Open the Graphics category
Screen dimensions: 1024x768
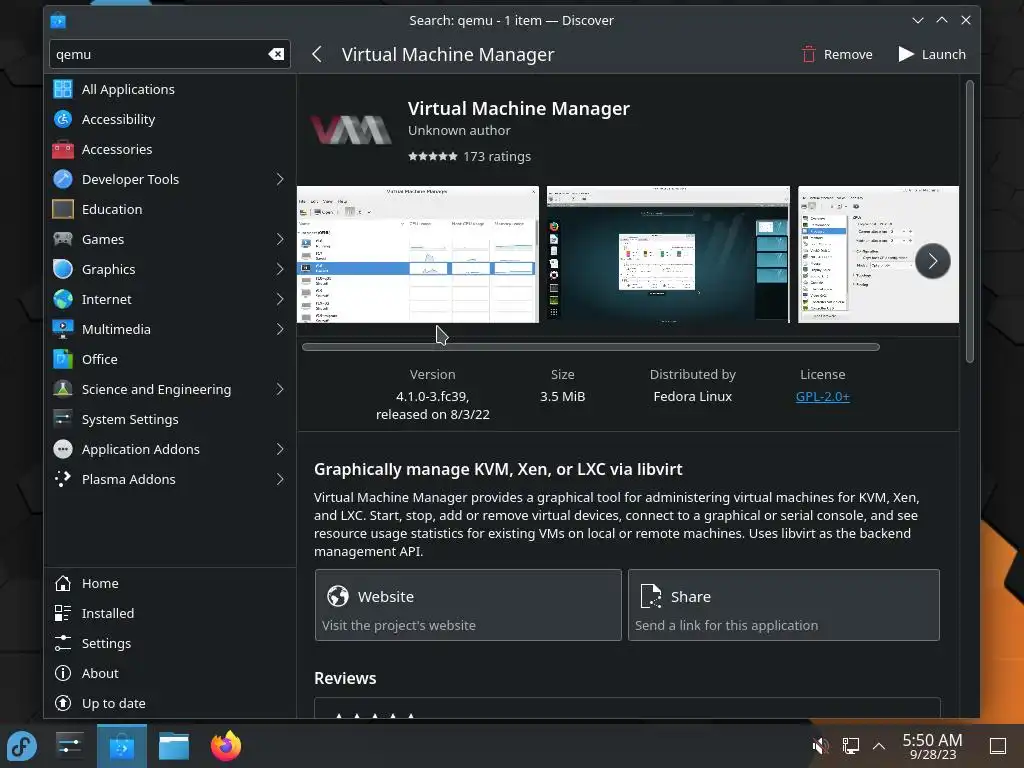pos(170,269)
